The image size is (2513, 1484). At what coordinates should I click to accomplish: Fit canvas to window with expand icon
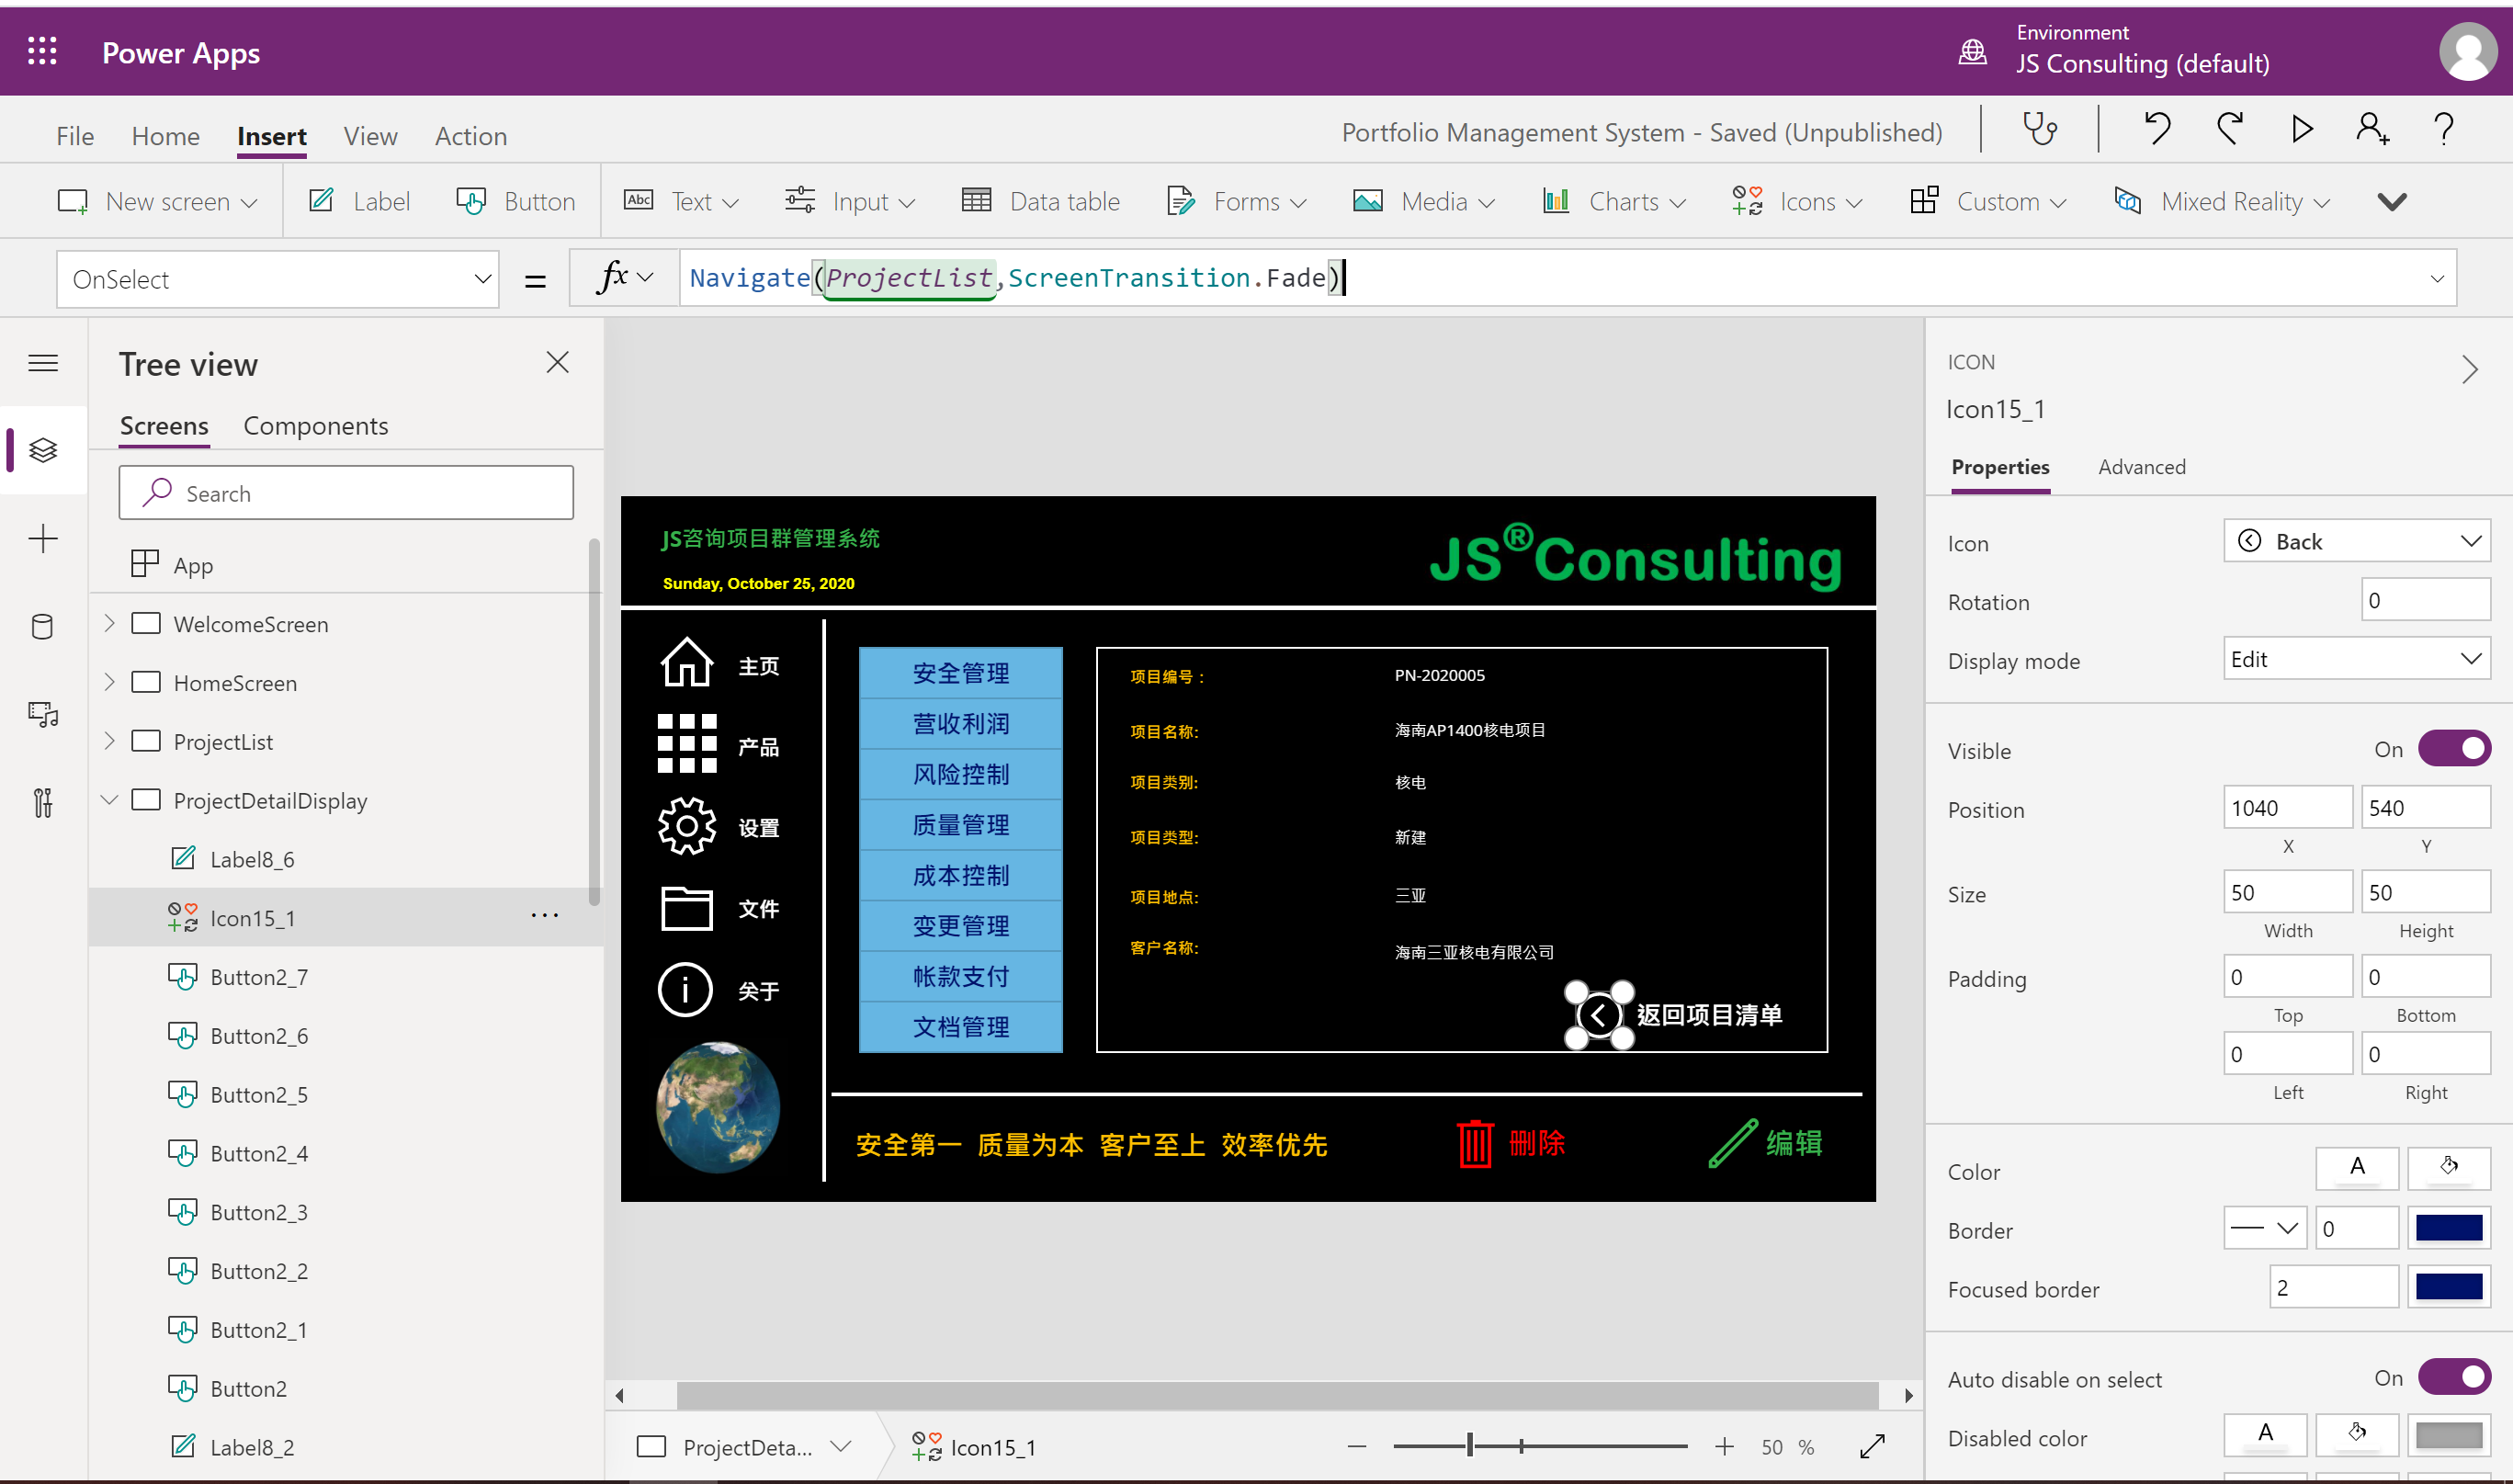pyautogui.click(x=1872, y=1446)
